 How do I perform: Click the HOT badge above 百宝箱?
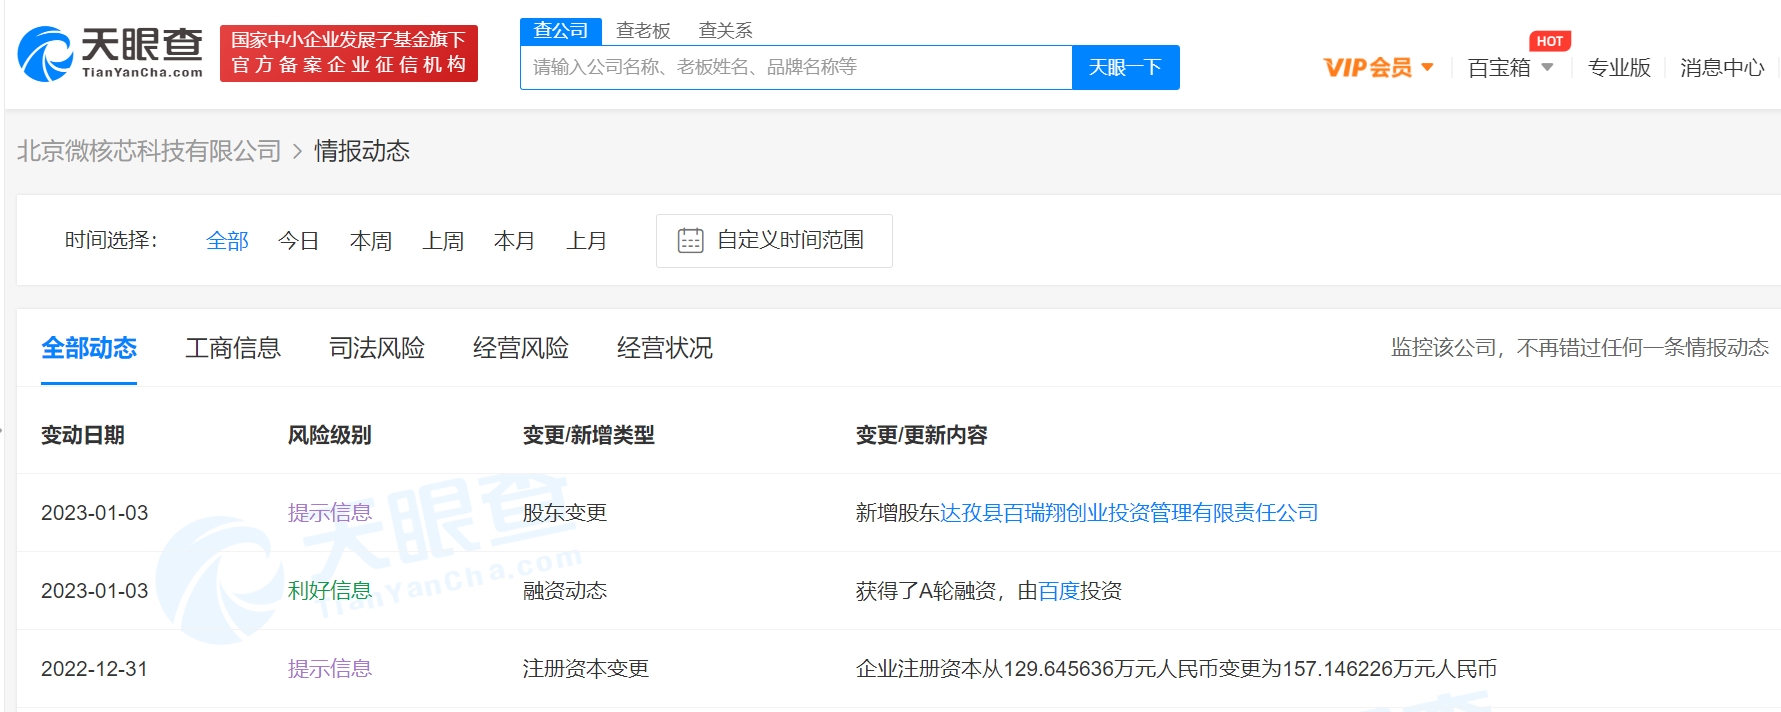tap(1549, 41)
